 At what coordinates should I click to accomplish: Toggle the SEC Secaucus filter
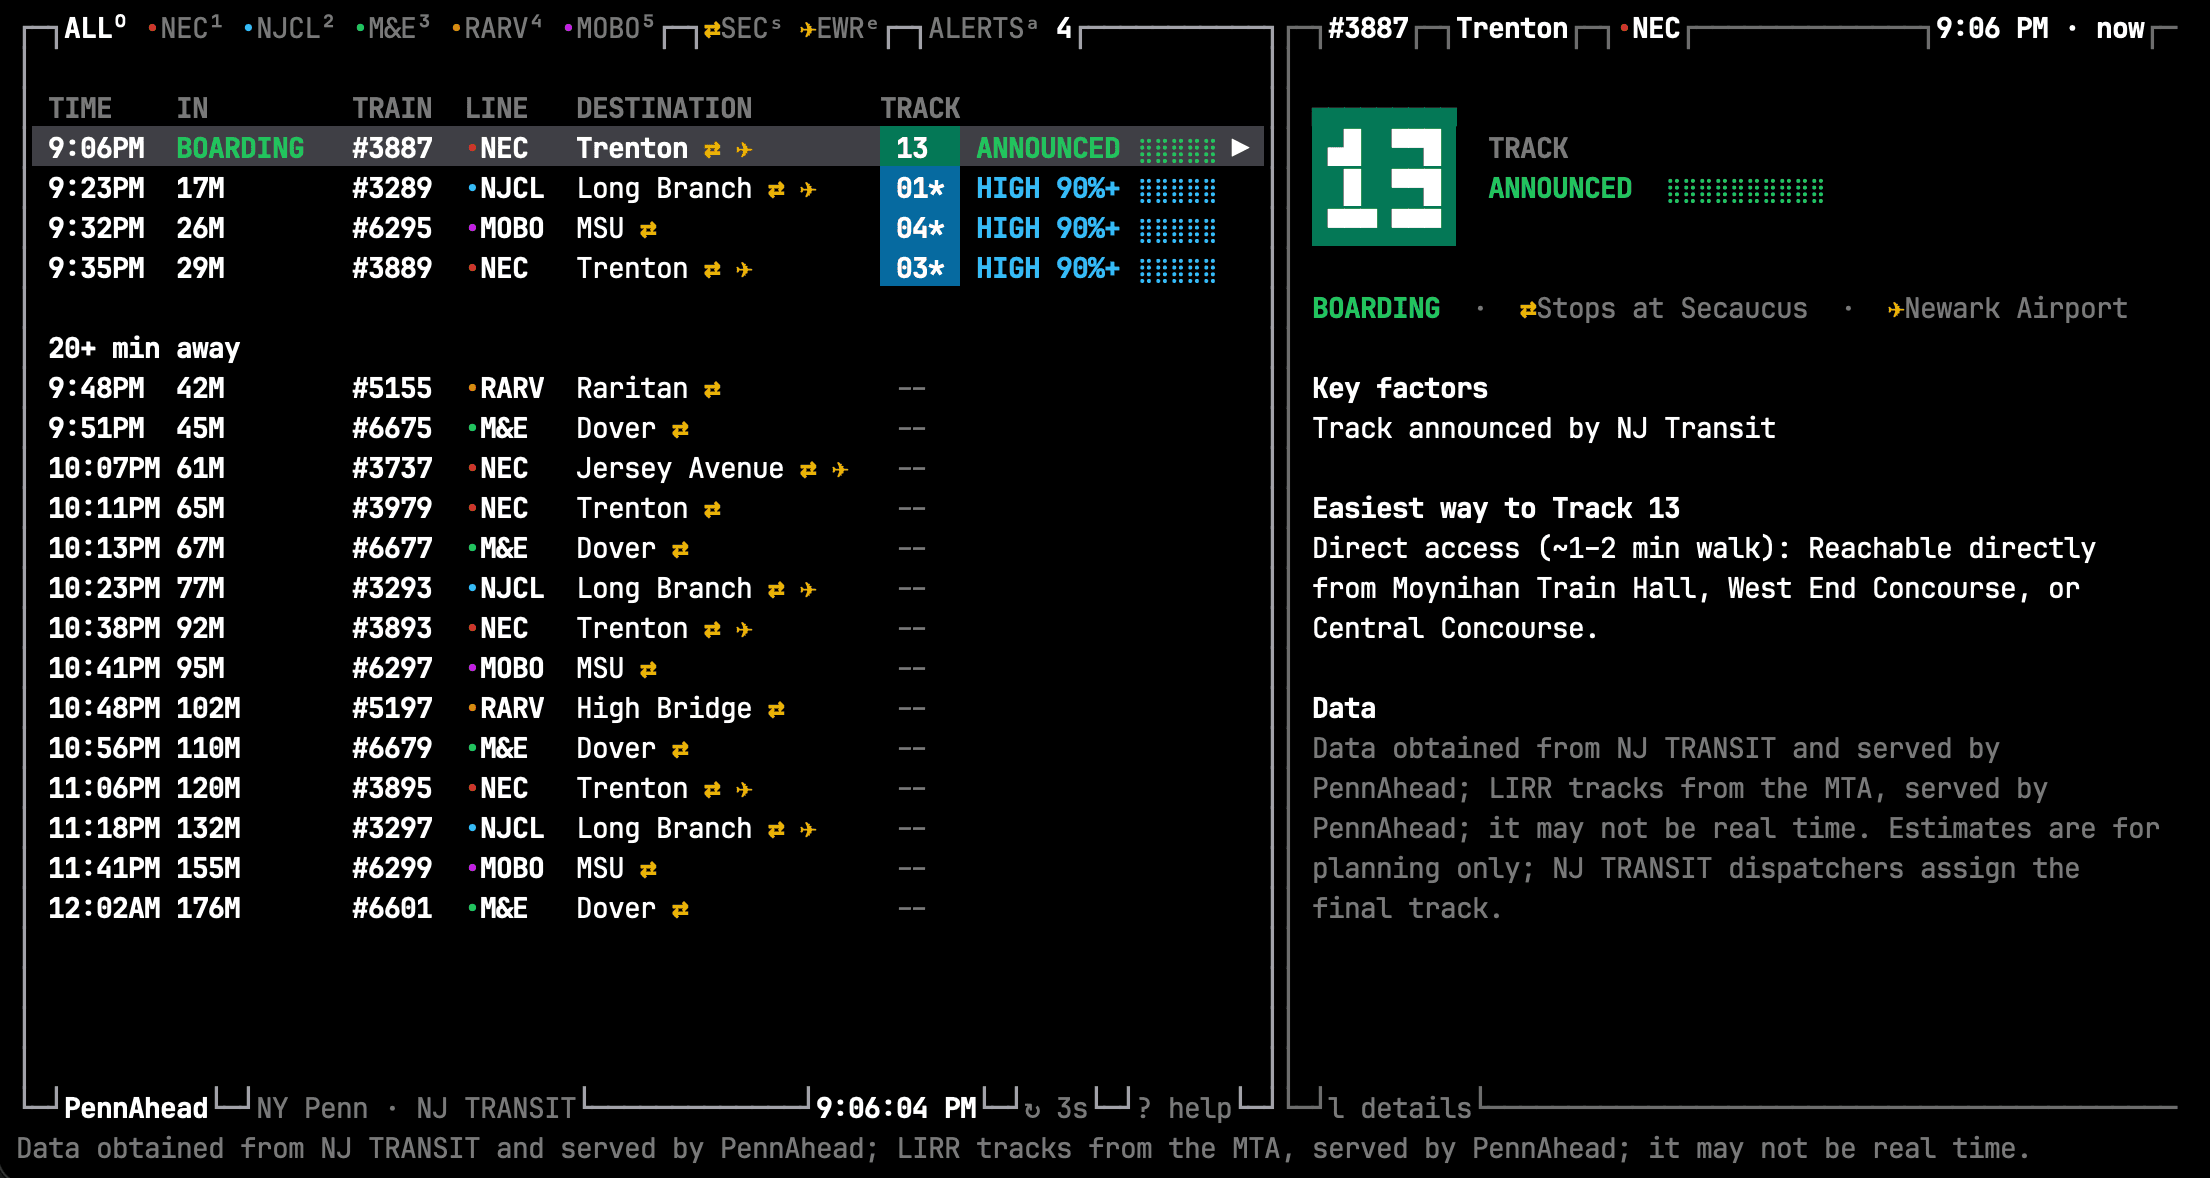(743, 28)
